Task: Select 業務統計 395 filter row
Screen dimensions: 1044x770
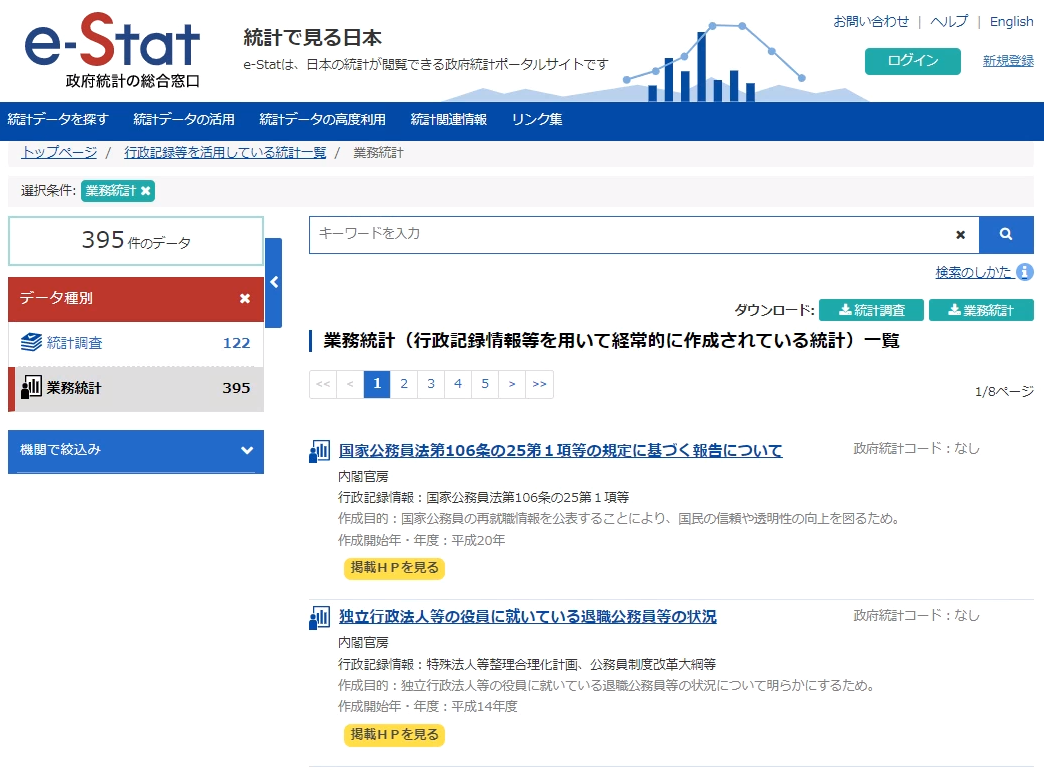Action: (x=136, y=388)
